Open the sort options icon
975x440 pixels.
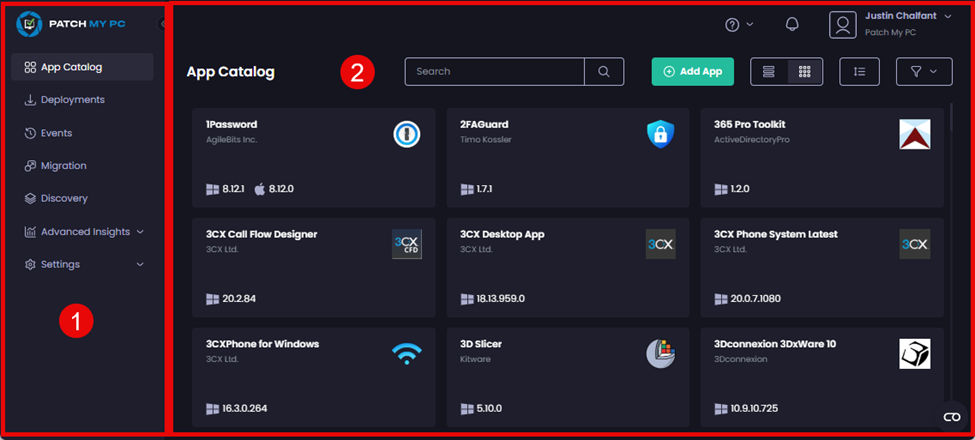(x=859, y=72)
